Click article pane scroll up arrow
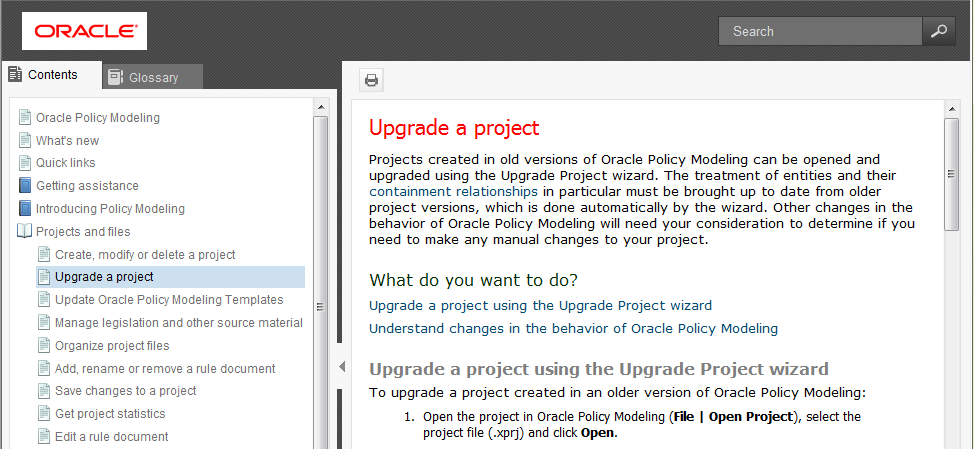This screenshot has height=449, width=974. click(x=951, y=110)
